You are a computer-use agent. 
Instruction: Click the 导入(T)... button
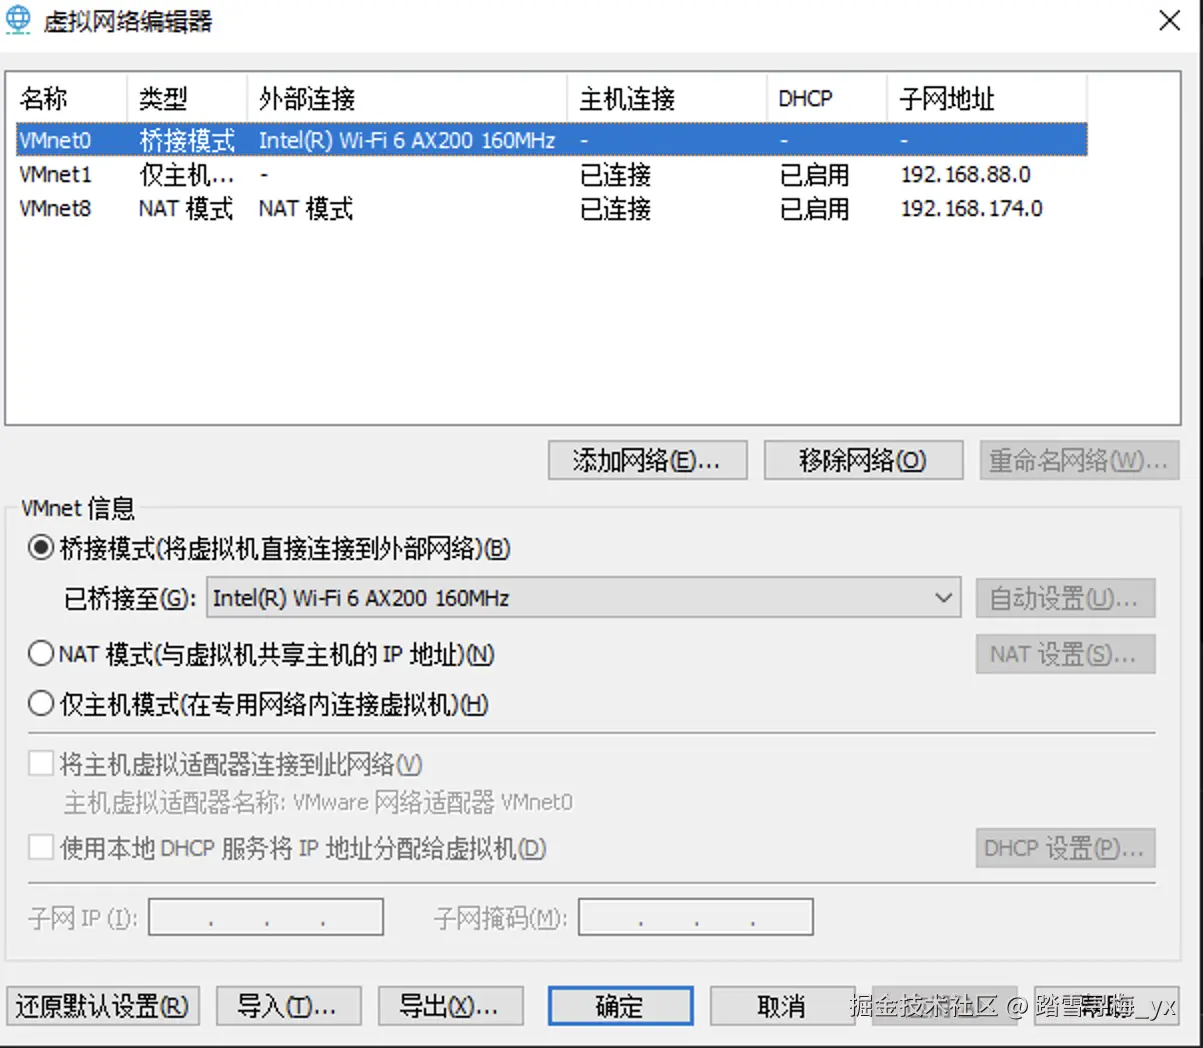click(288, 1006)
